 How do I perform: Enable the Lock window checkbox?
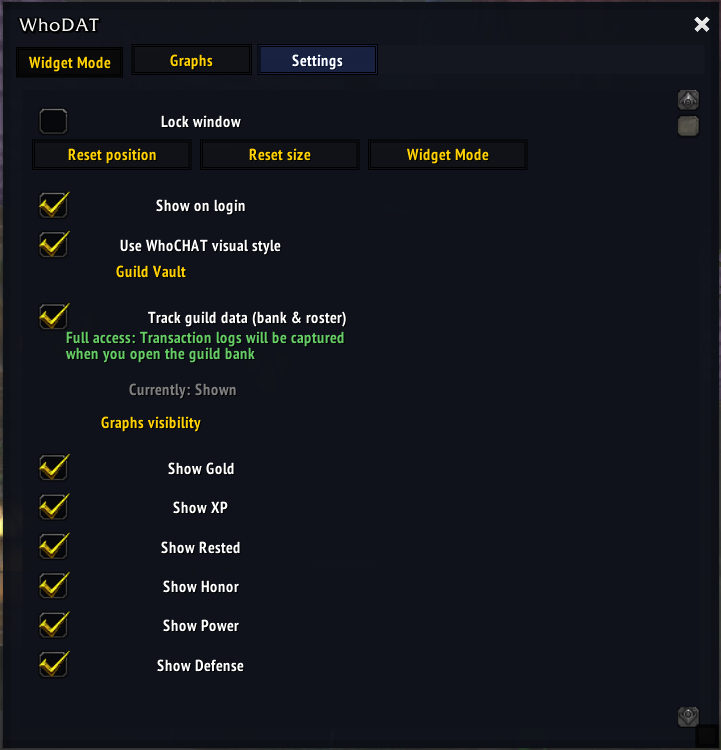(x=53, y=122)
